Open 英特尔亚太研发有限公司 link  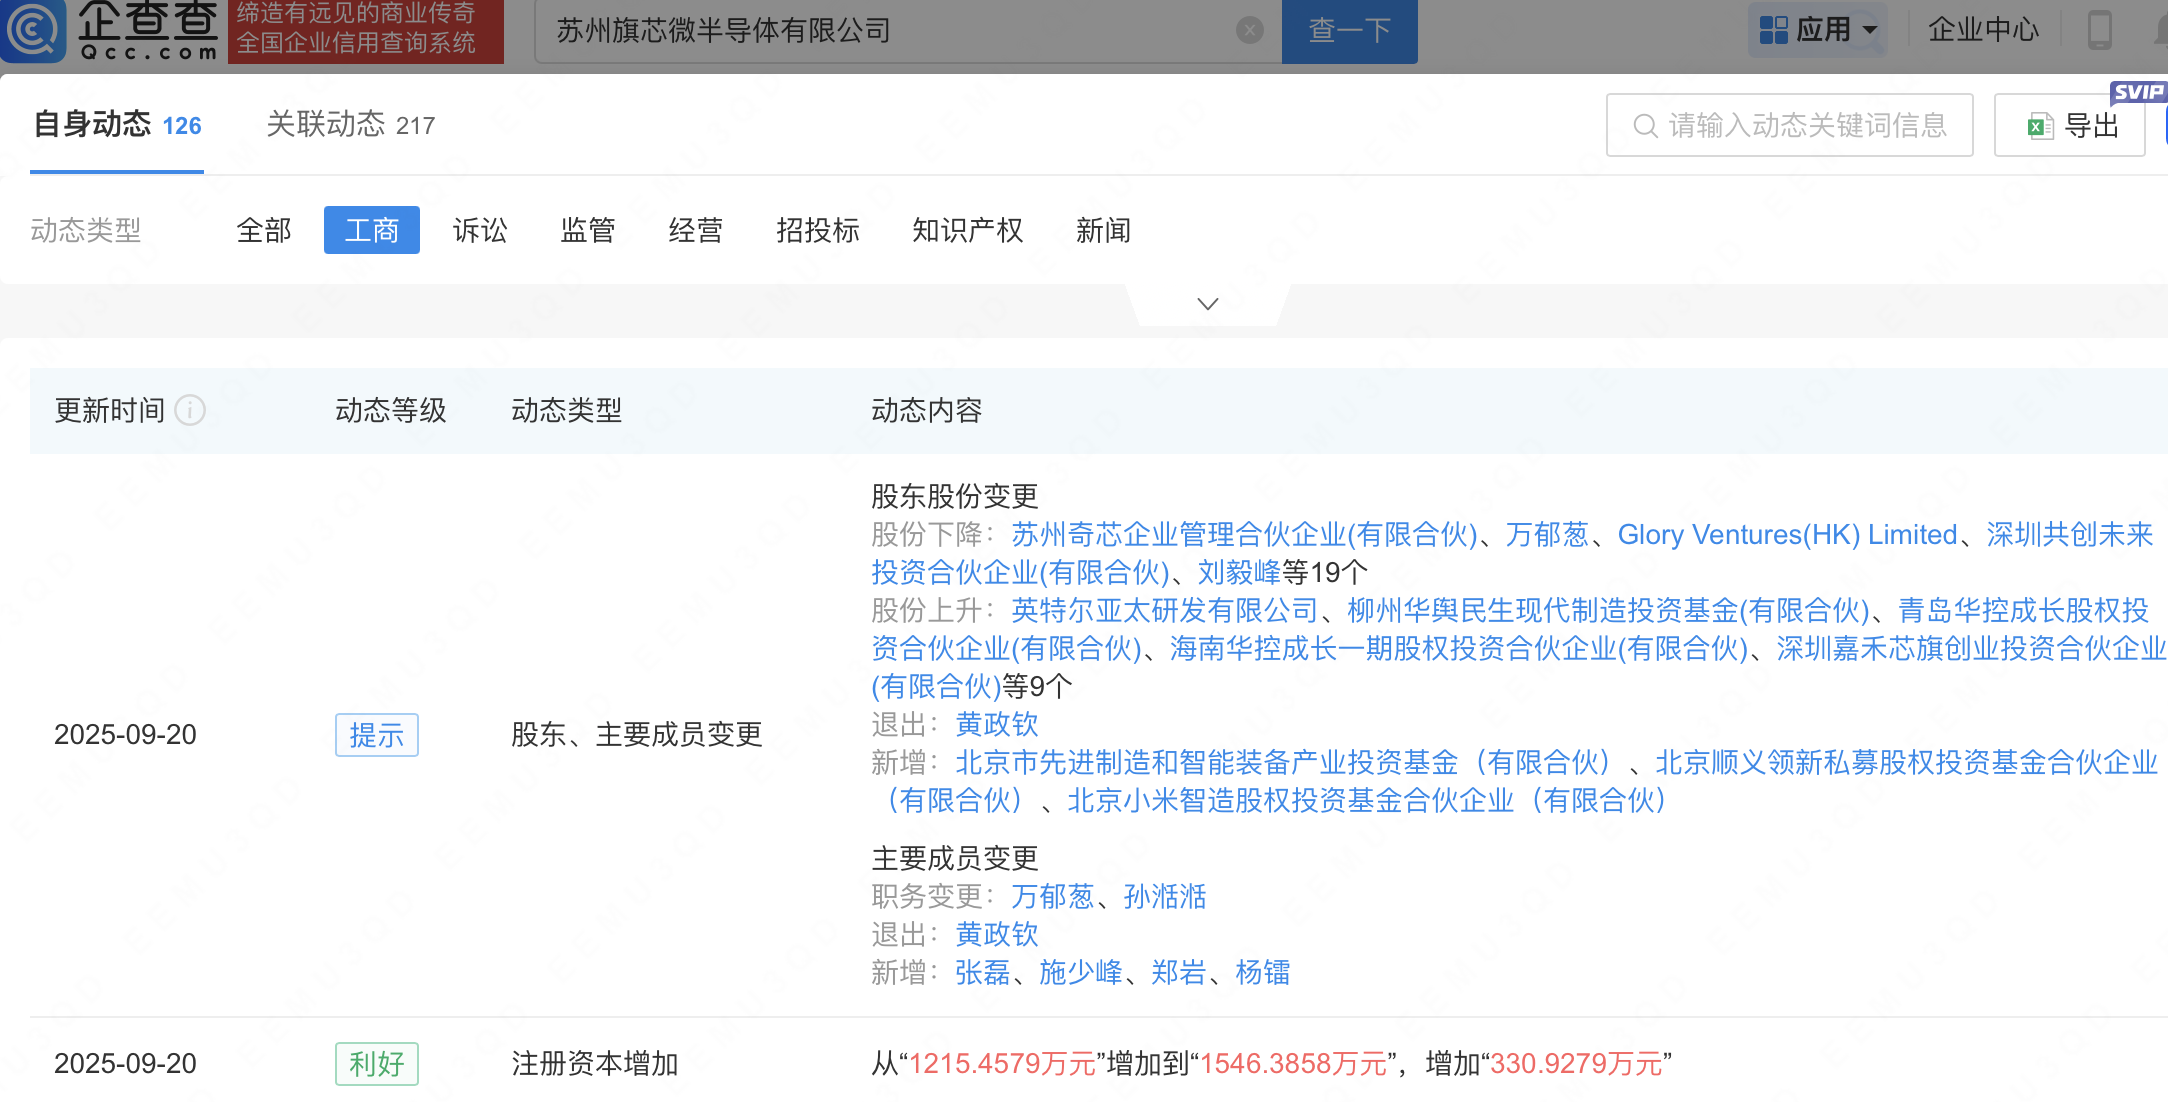click(1164, 610)
